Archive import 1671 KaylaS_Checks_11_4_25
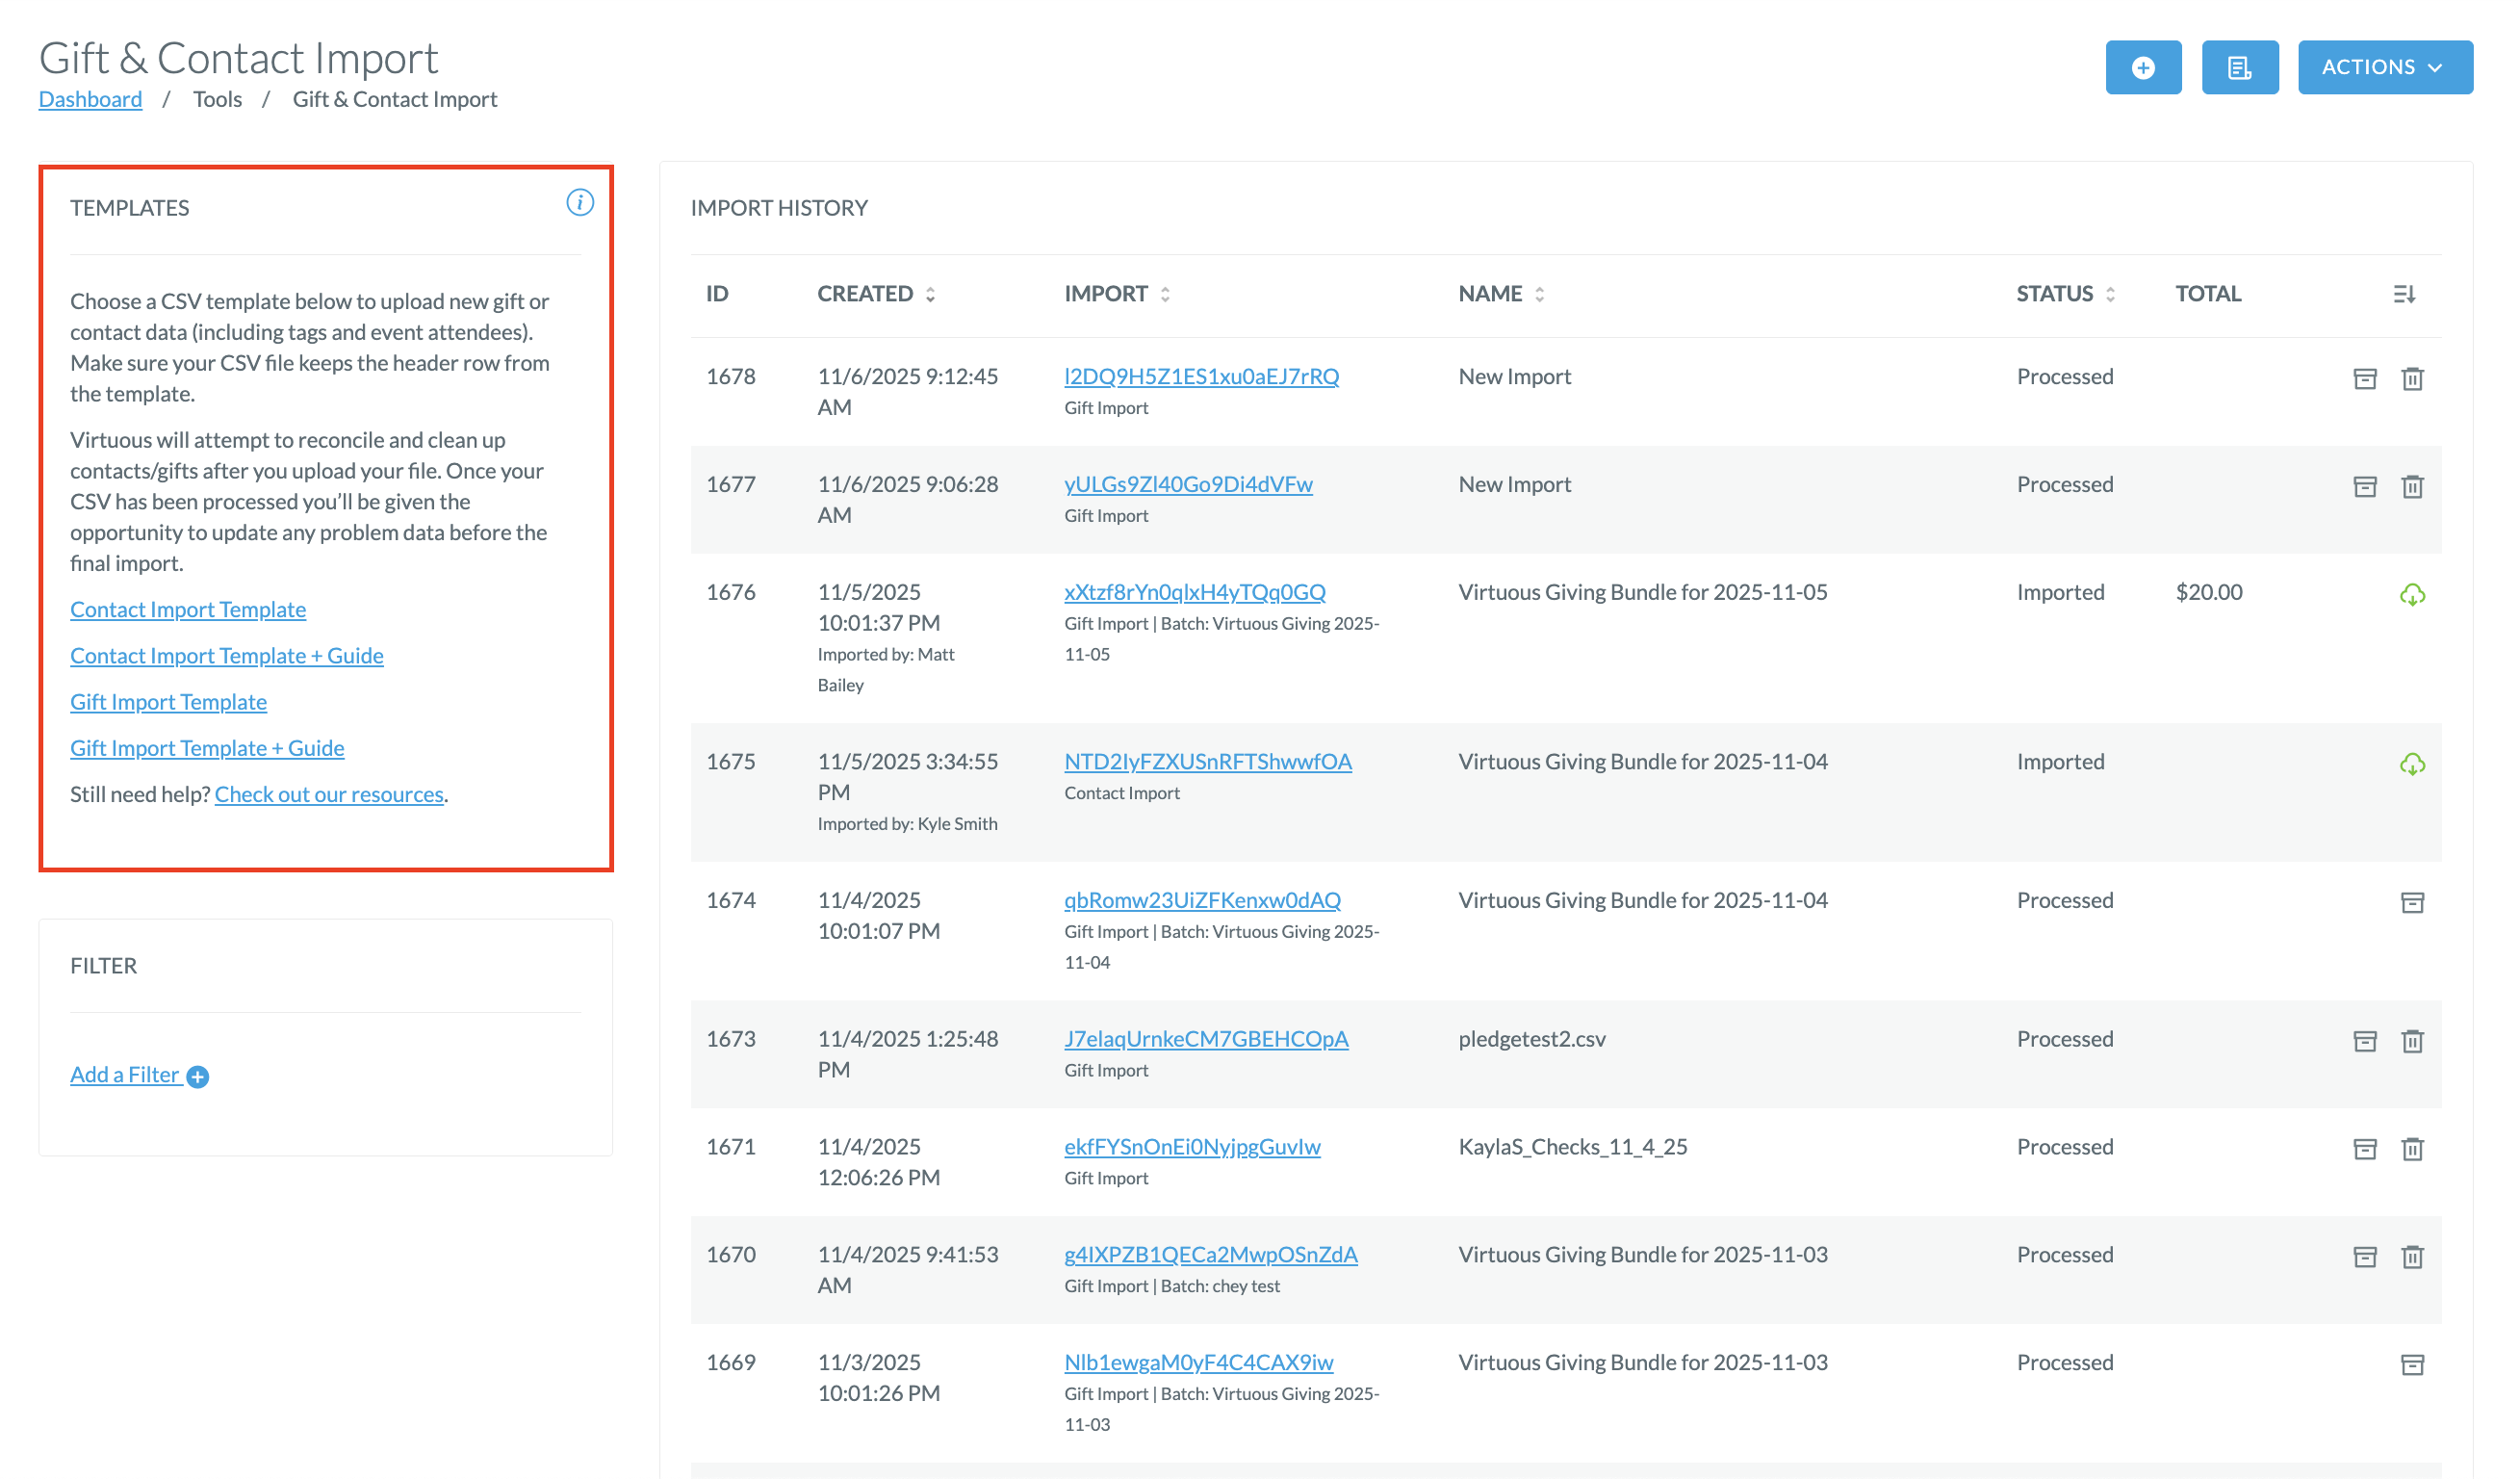This screenshot has height=1479, width=2520. tap(2364, 1149)
